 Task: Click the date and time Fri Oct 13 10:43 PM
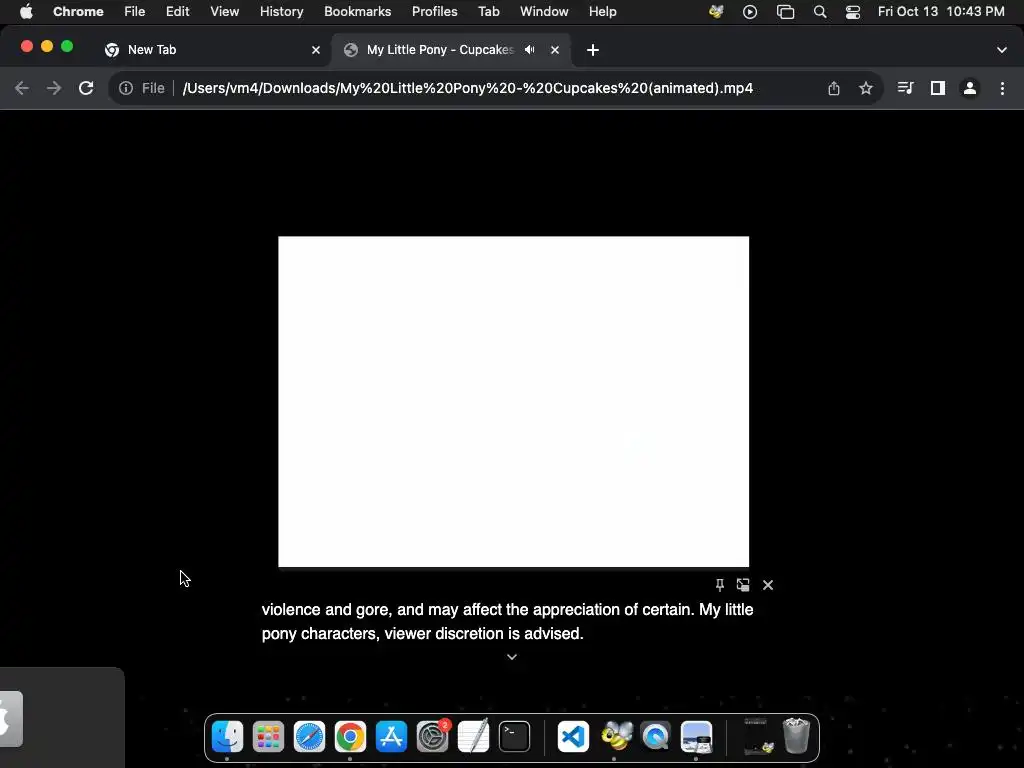(x=941, y=12)
